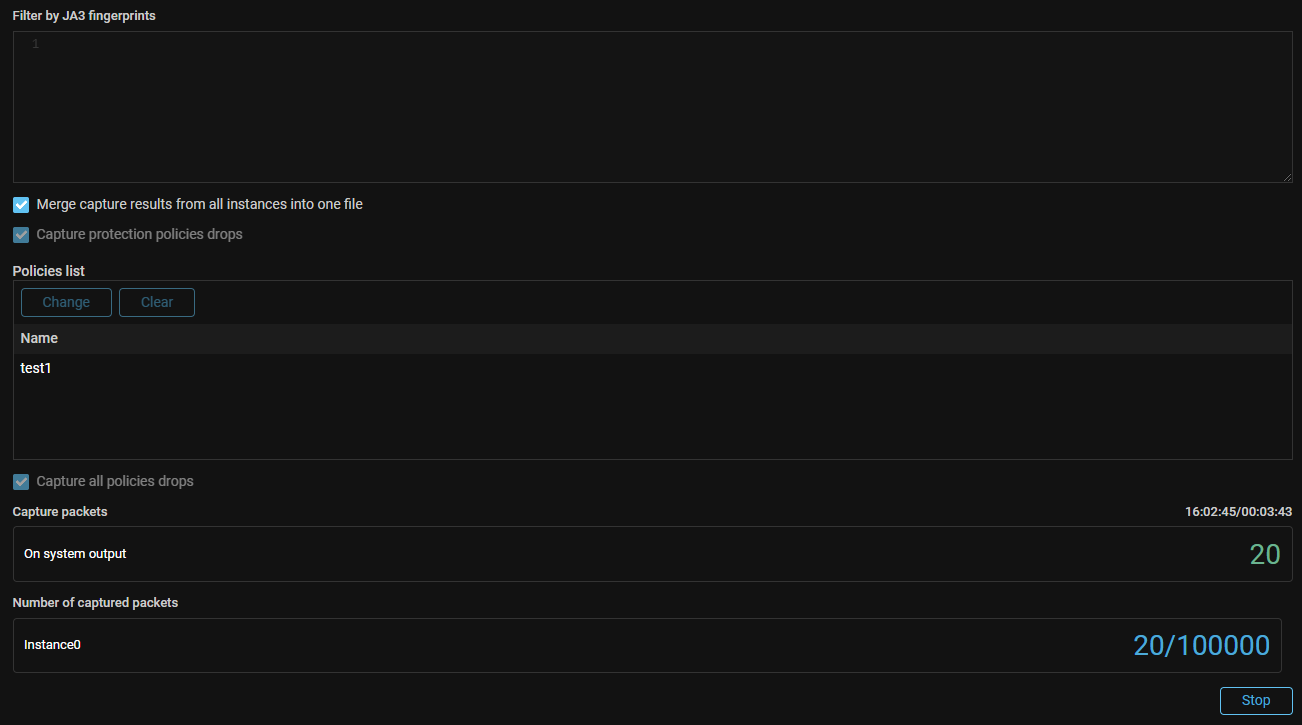Toggle Capture protection policies drops checkbox
The image size is (1302, 725).
tap(21, 235)
